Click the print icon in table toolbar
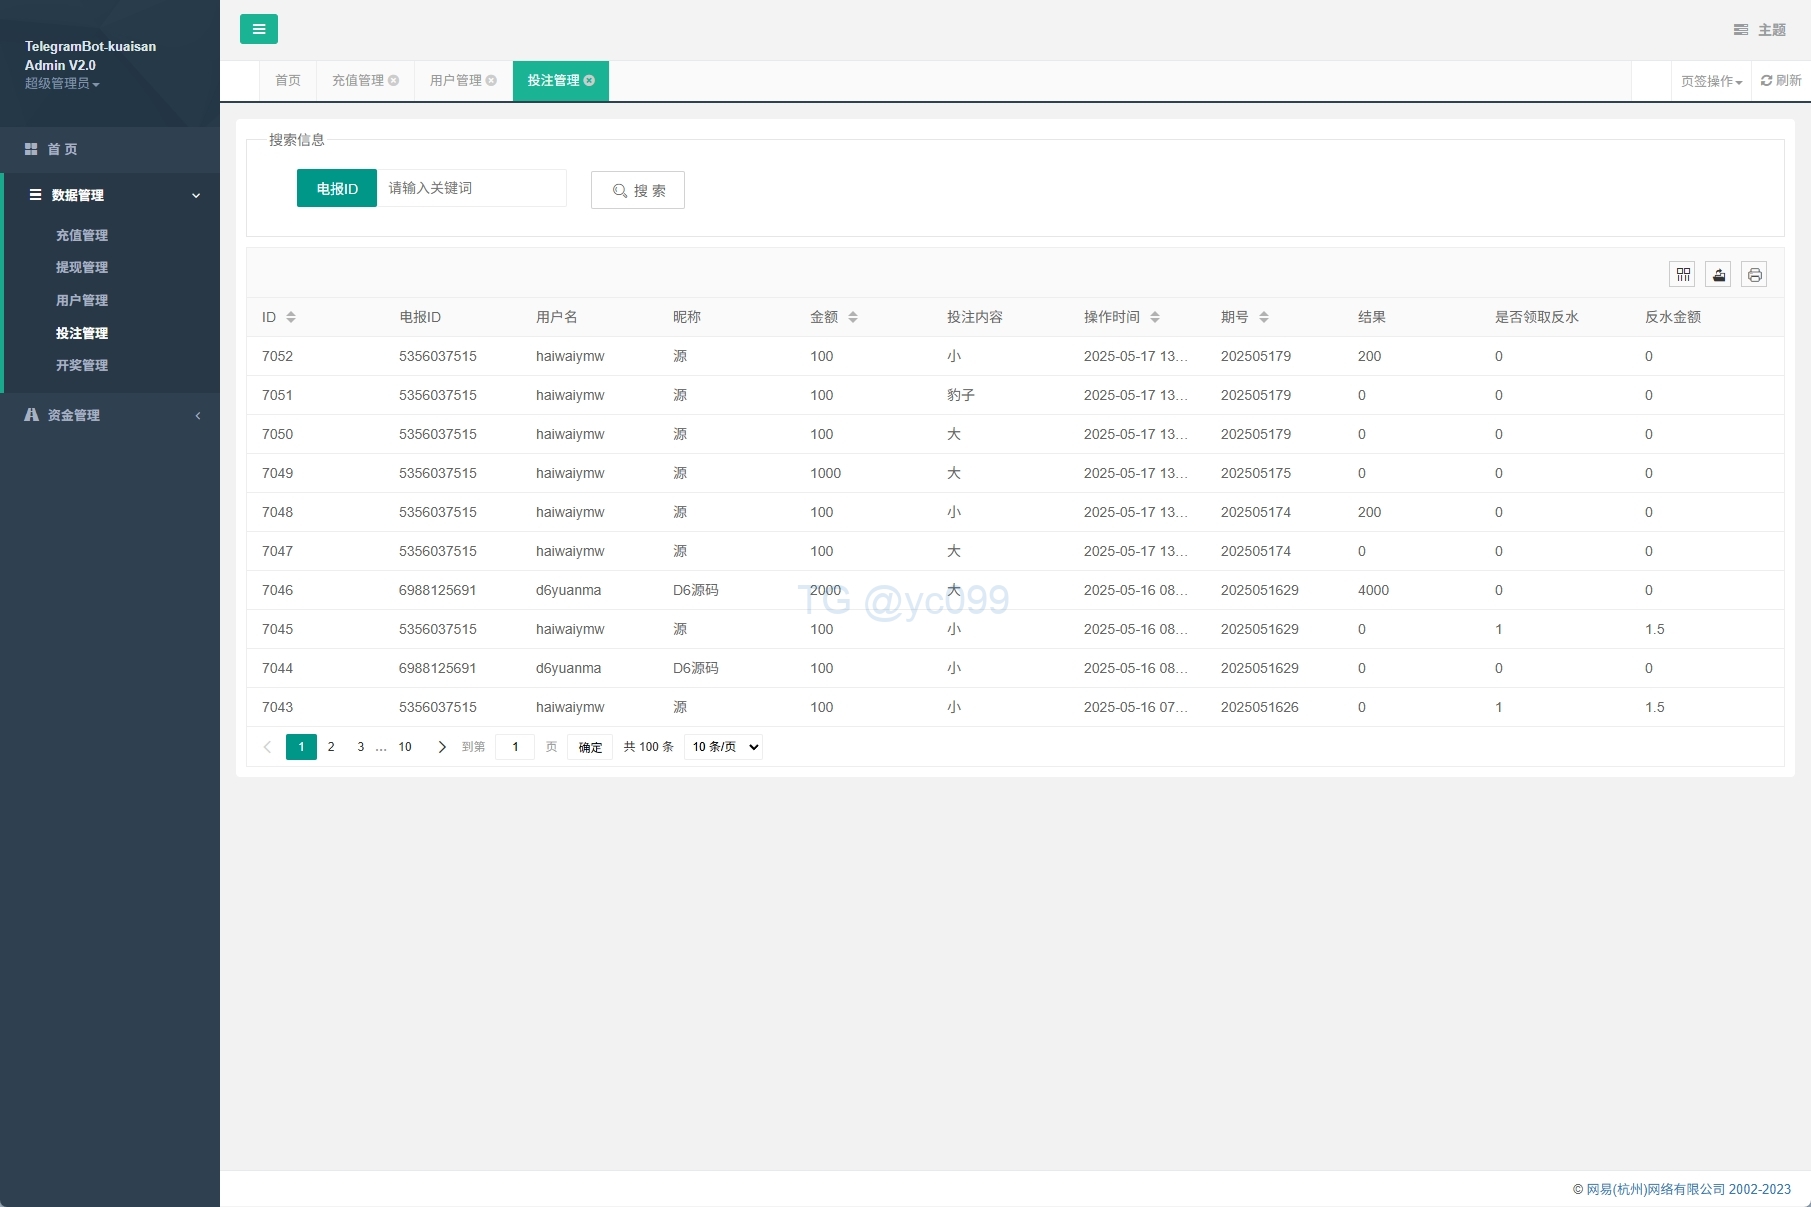The width and height of the screenshot is (1811, 1207). [x=1754, y=274]
